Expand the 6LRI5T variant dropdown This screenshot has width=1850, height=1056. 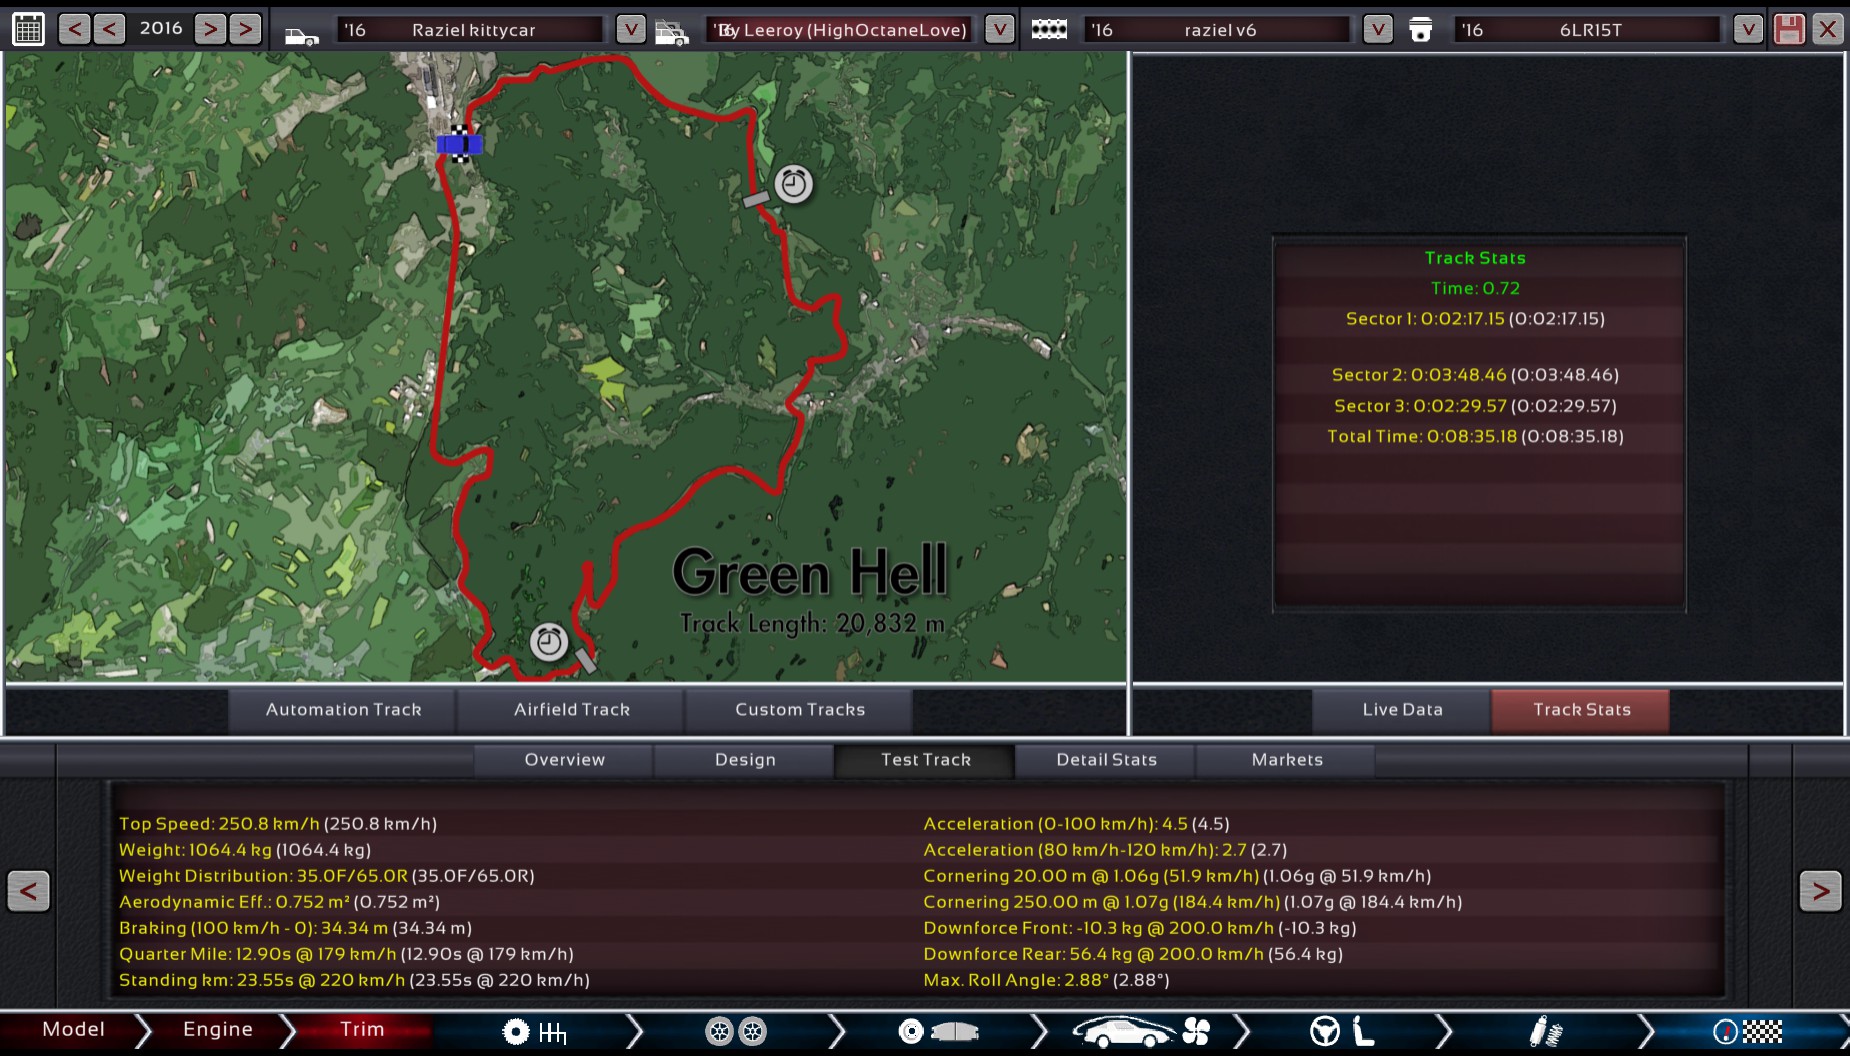pos(1747,29)
